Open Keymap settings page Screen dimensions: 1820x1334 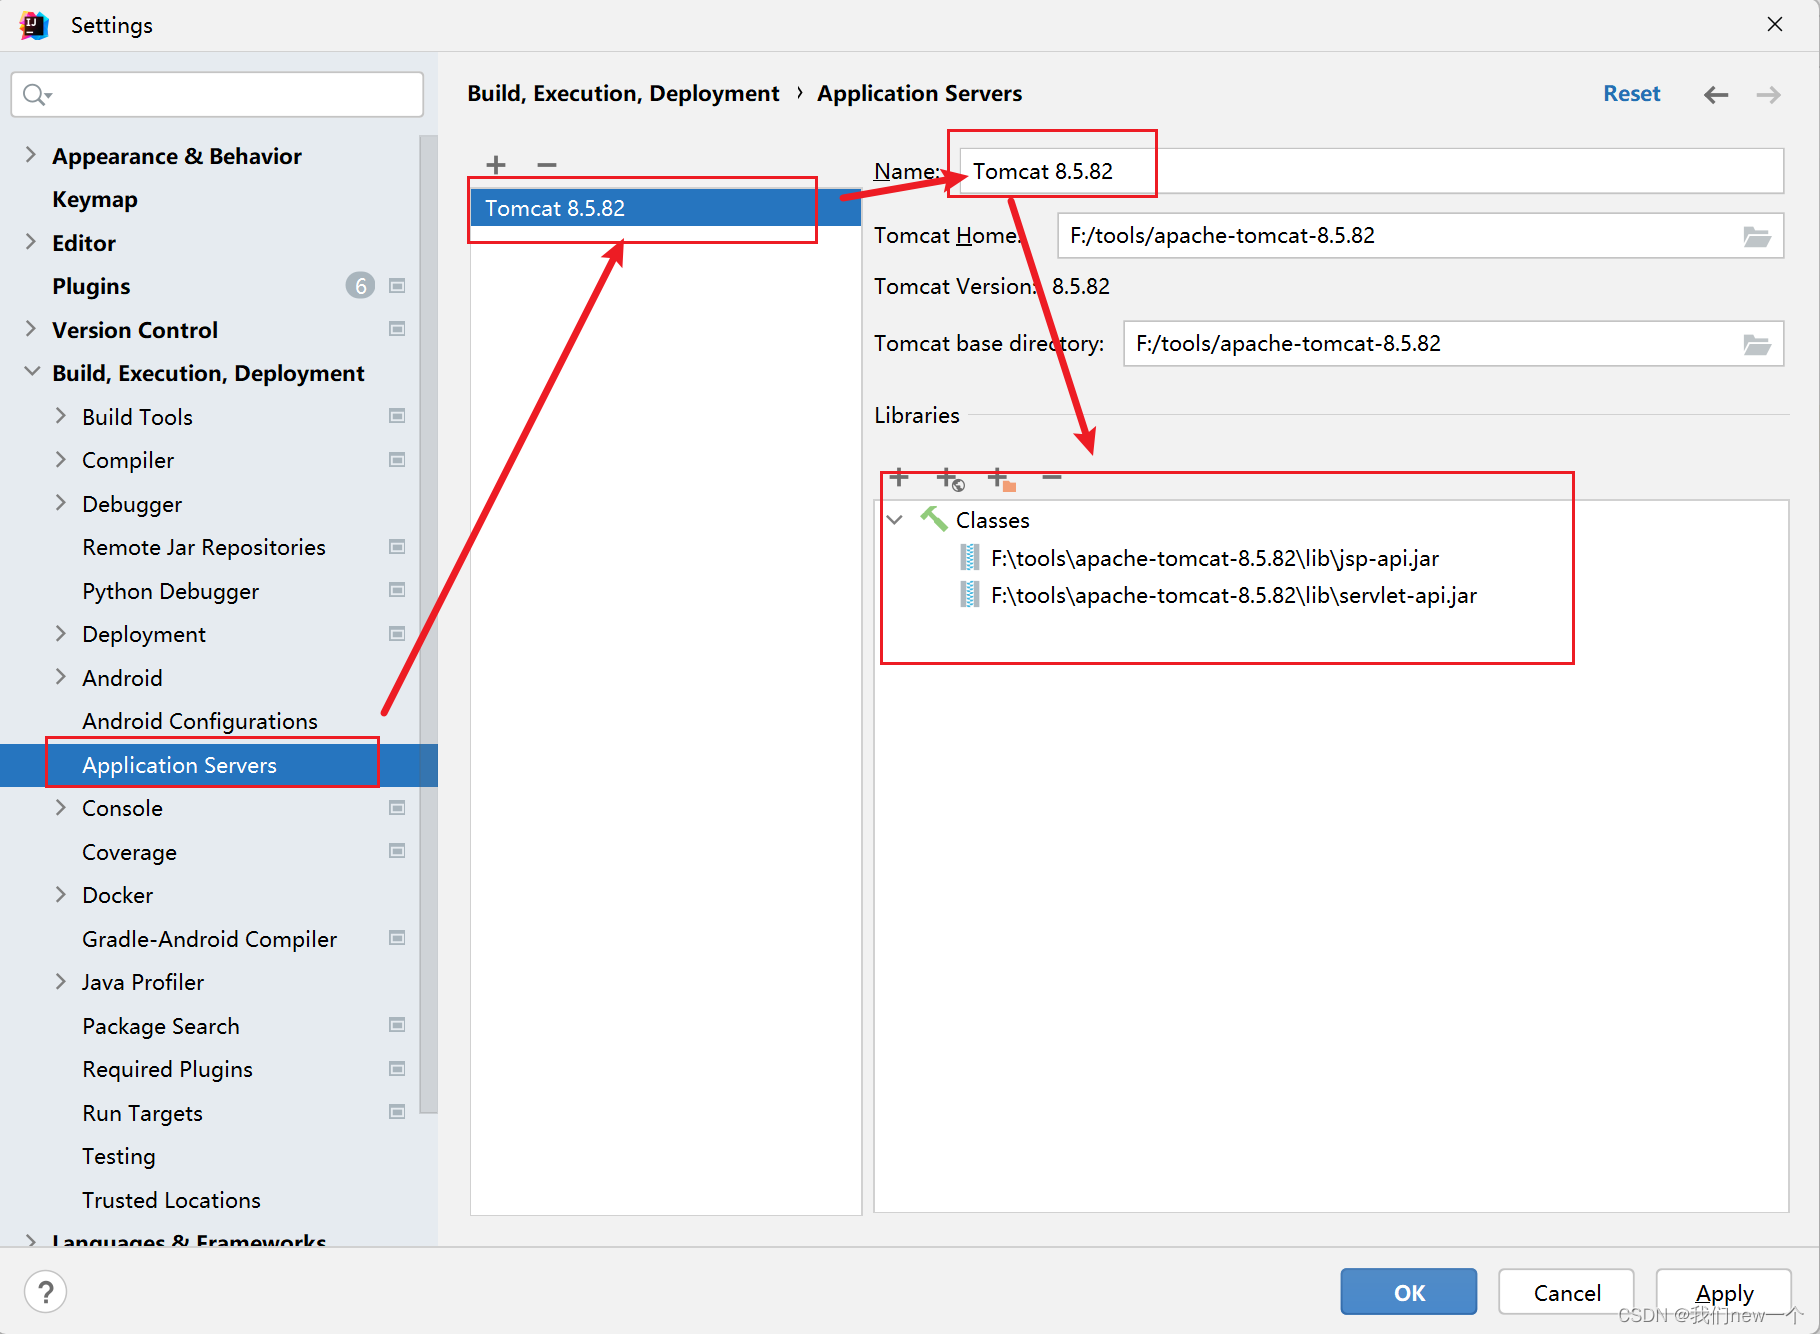[x=95, y=199]
